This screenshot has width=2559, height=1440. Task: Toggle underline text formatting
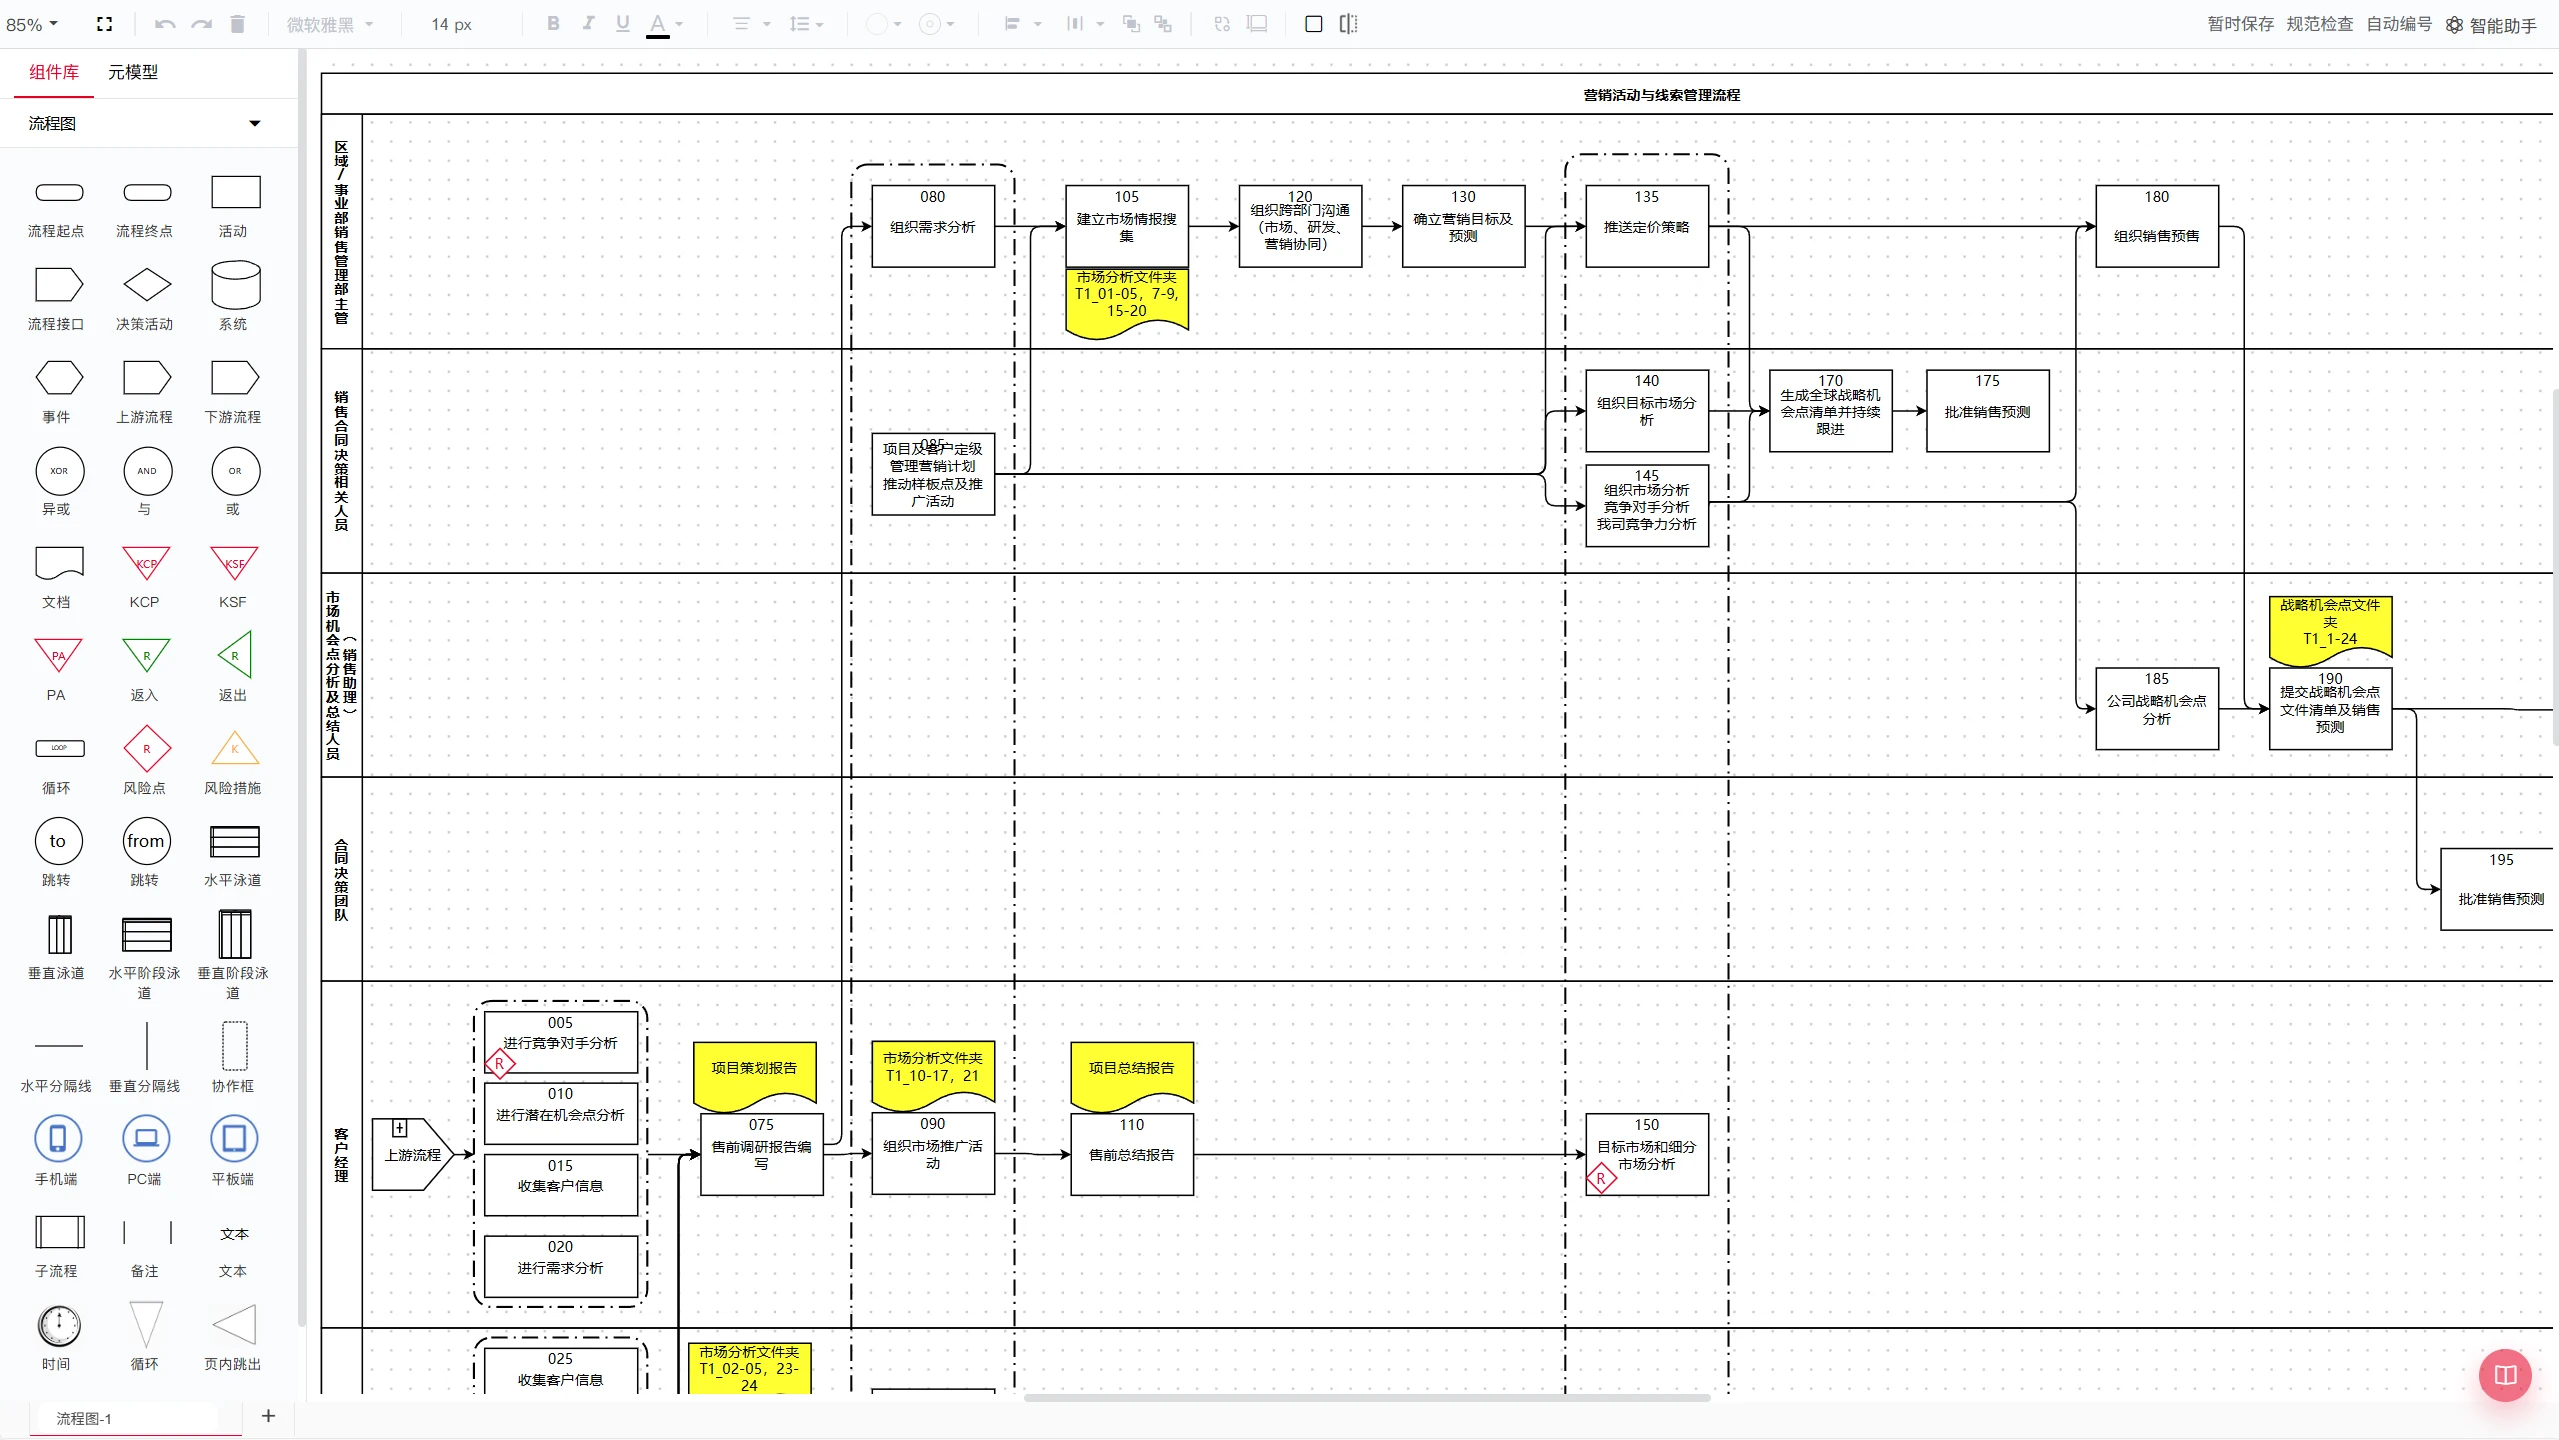(623, 23)
